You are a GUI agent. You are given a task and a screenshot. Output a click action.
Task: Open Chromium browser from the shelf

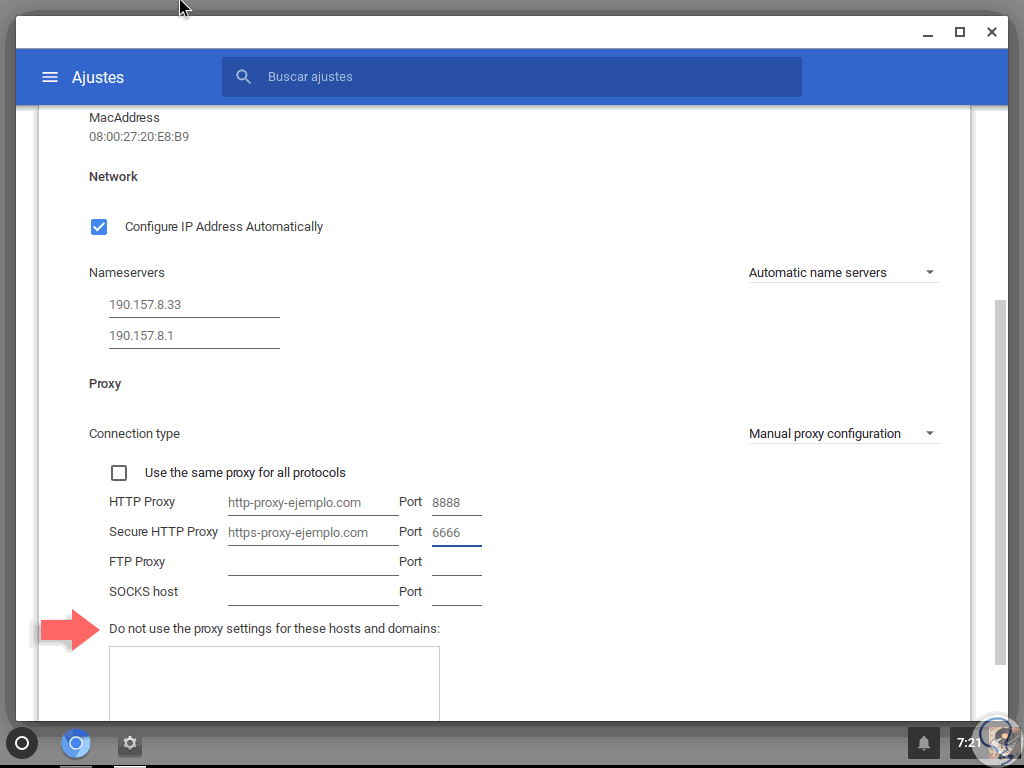click(x=76, y=743)
